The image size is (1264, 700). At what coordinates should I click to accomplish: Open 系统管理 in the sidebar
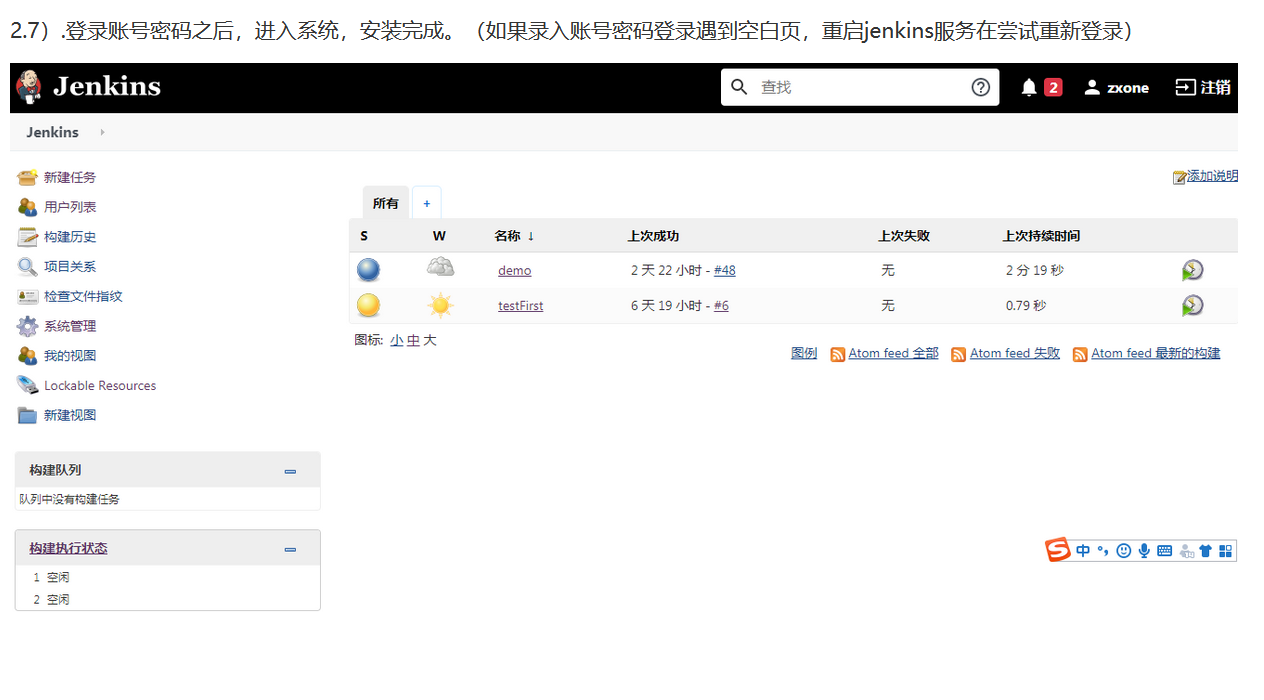pos(70,326)
